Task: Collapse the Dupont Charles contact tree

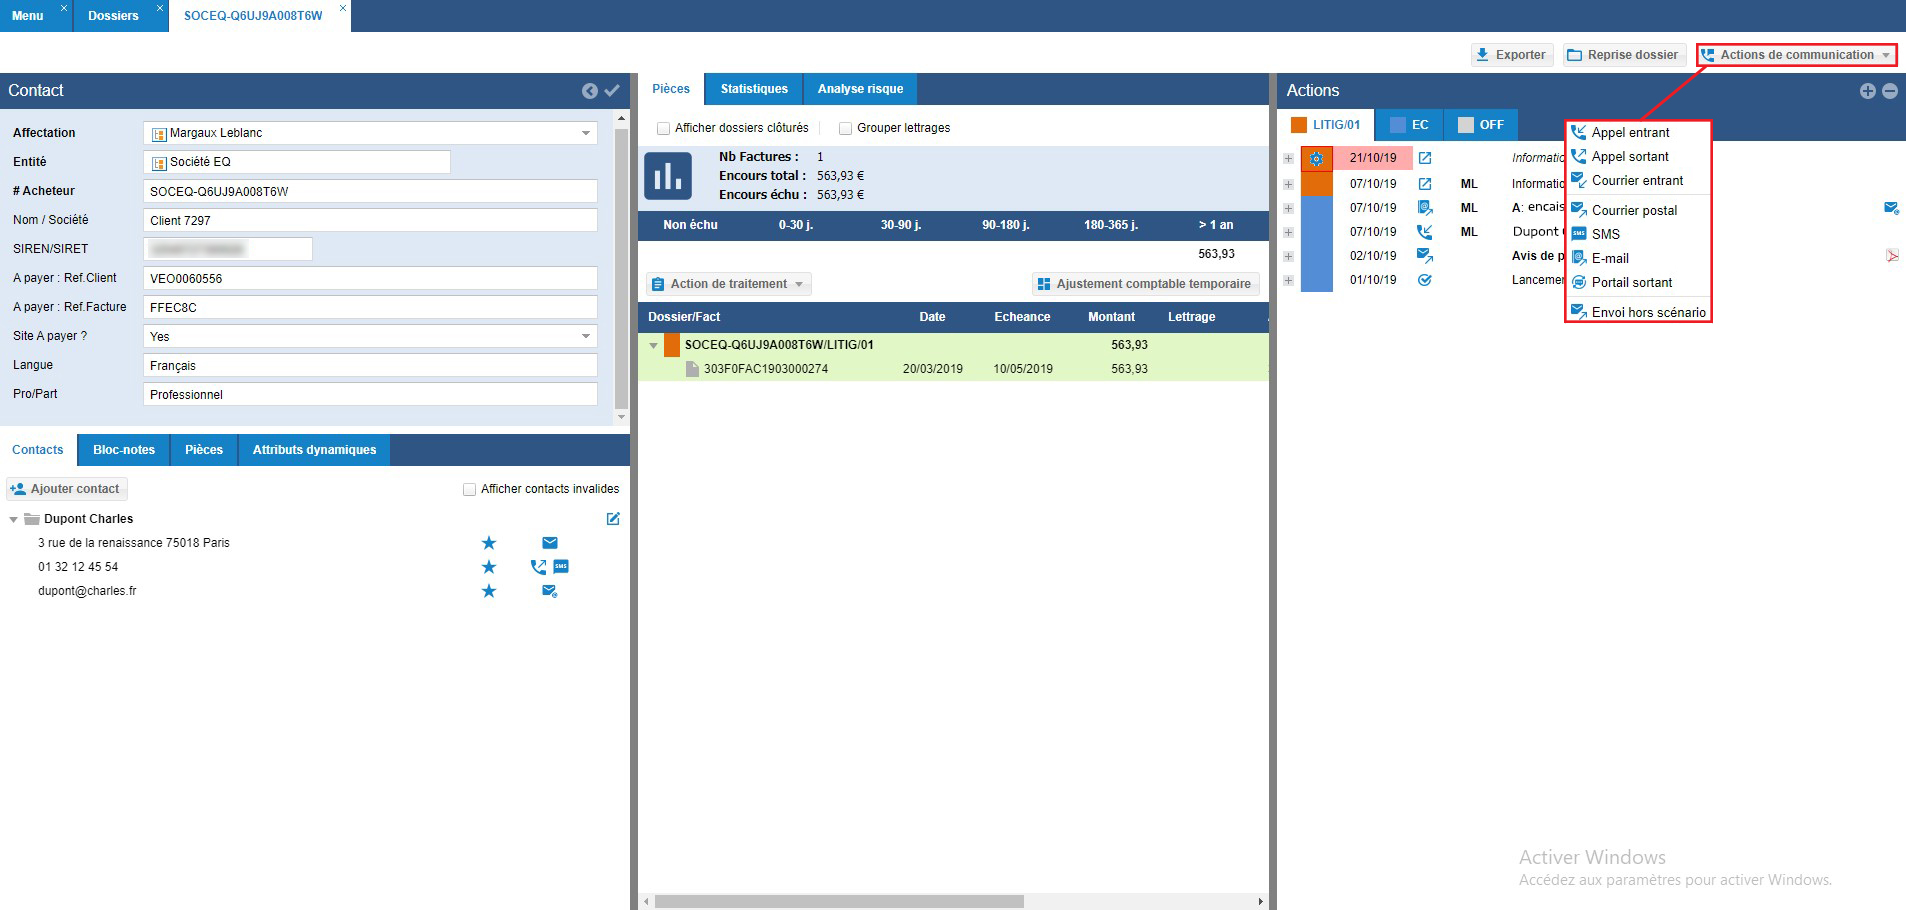Action: coord(14,520)
